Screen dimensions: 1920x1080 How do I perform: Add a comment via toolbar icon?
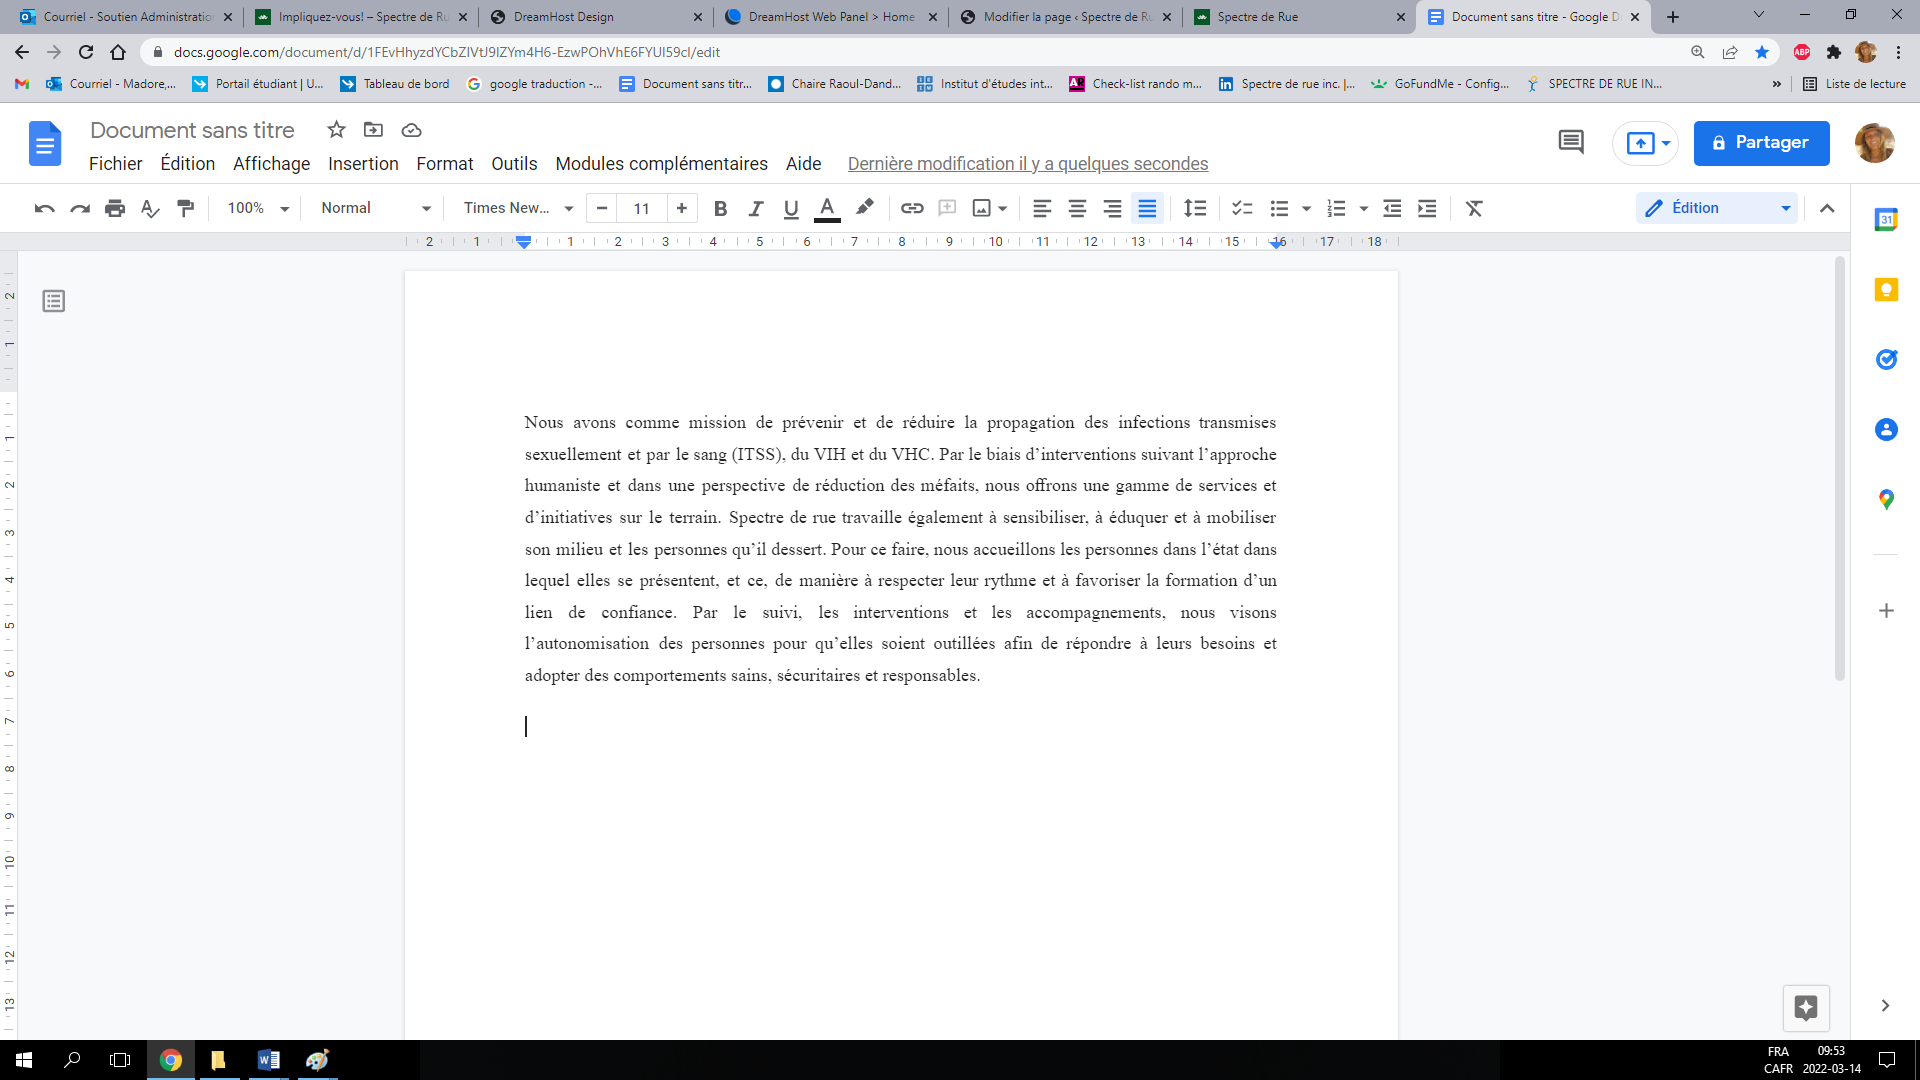(x=947, y=208)
